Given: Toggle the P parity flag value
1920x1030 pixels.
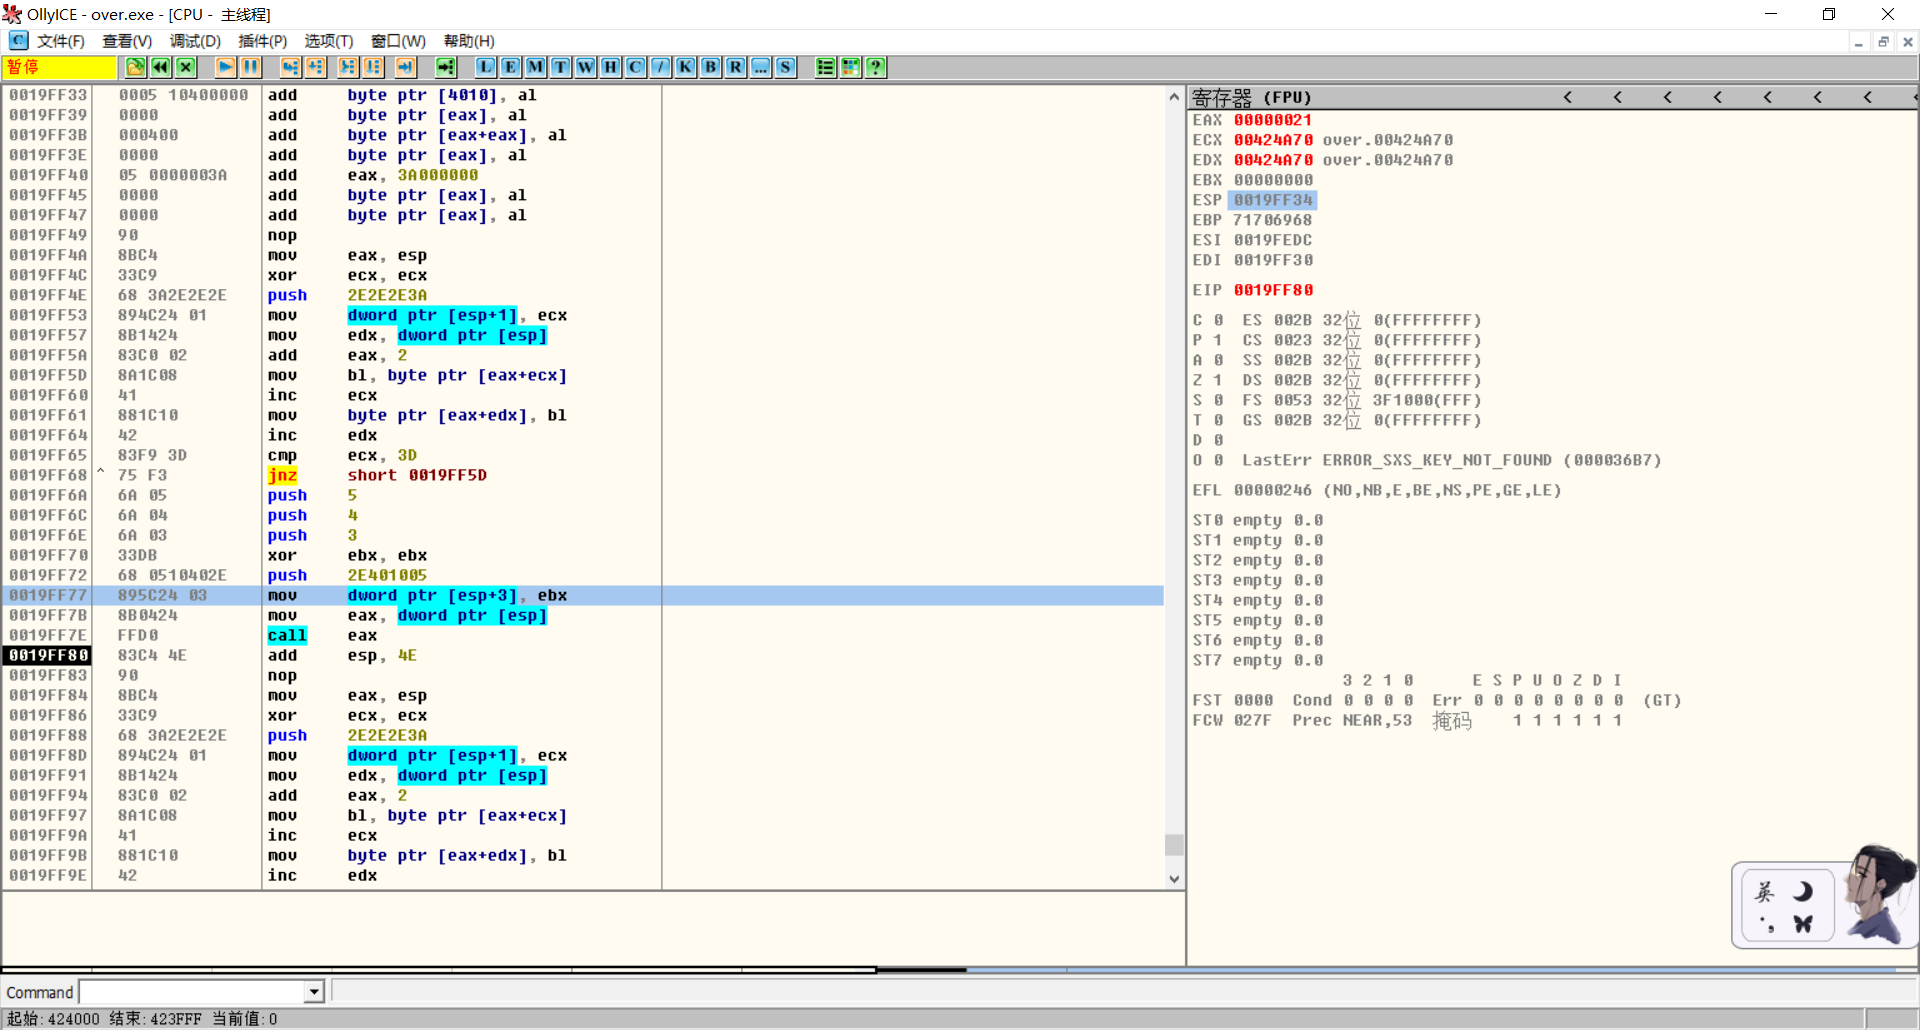Looking at the screenshot, I should 1218,340.
